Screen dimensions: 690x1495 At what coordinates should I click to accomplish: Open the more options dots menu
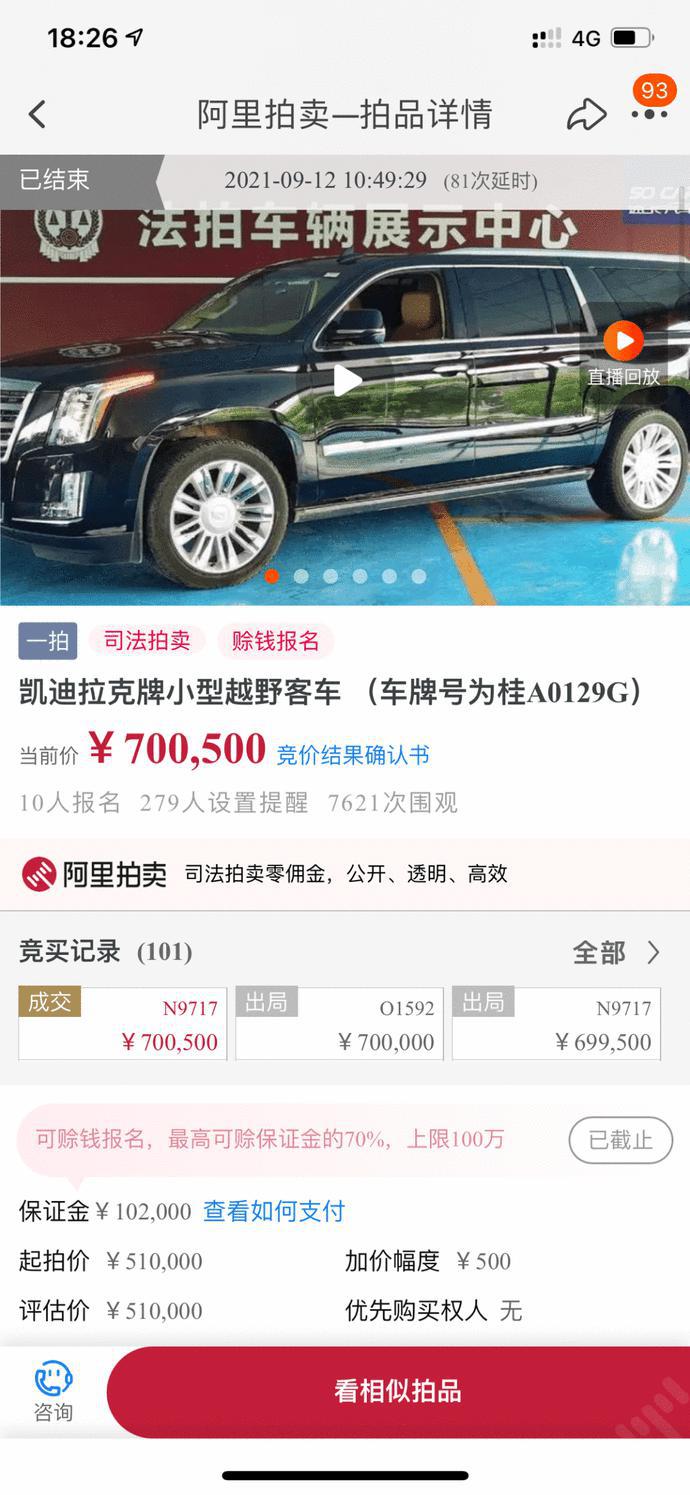coord(649,115)
